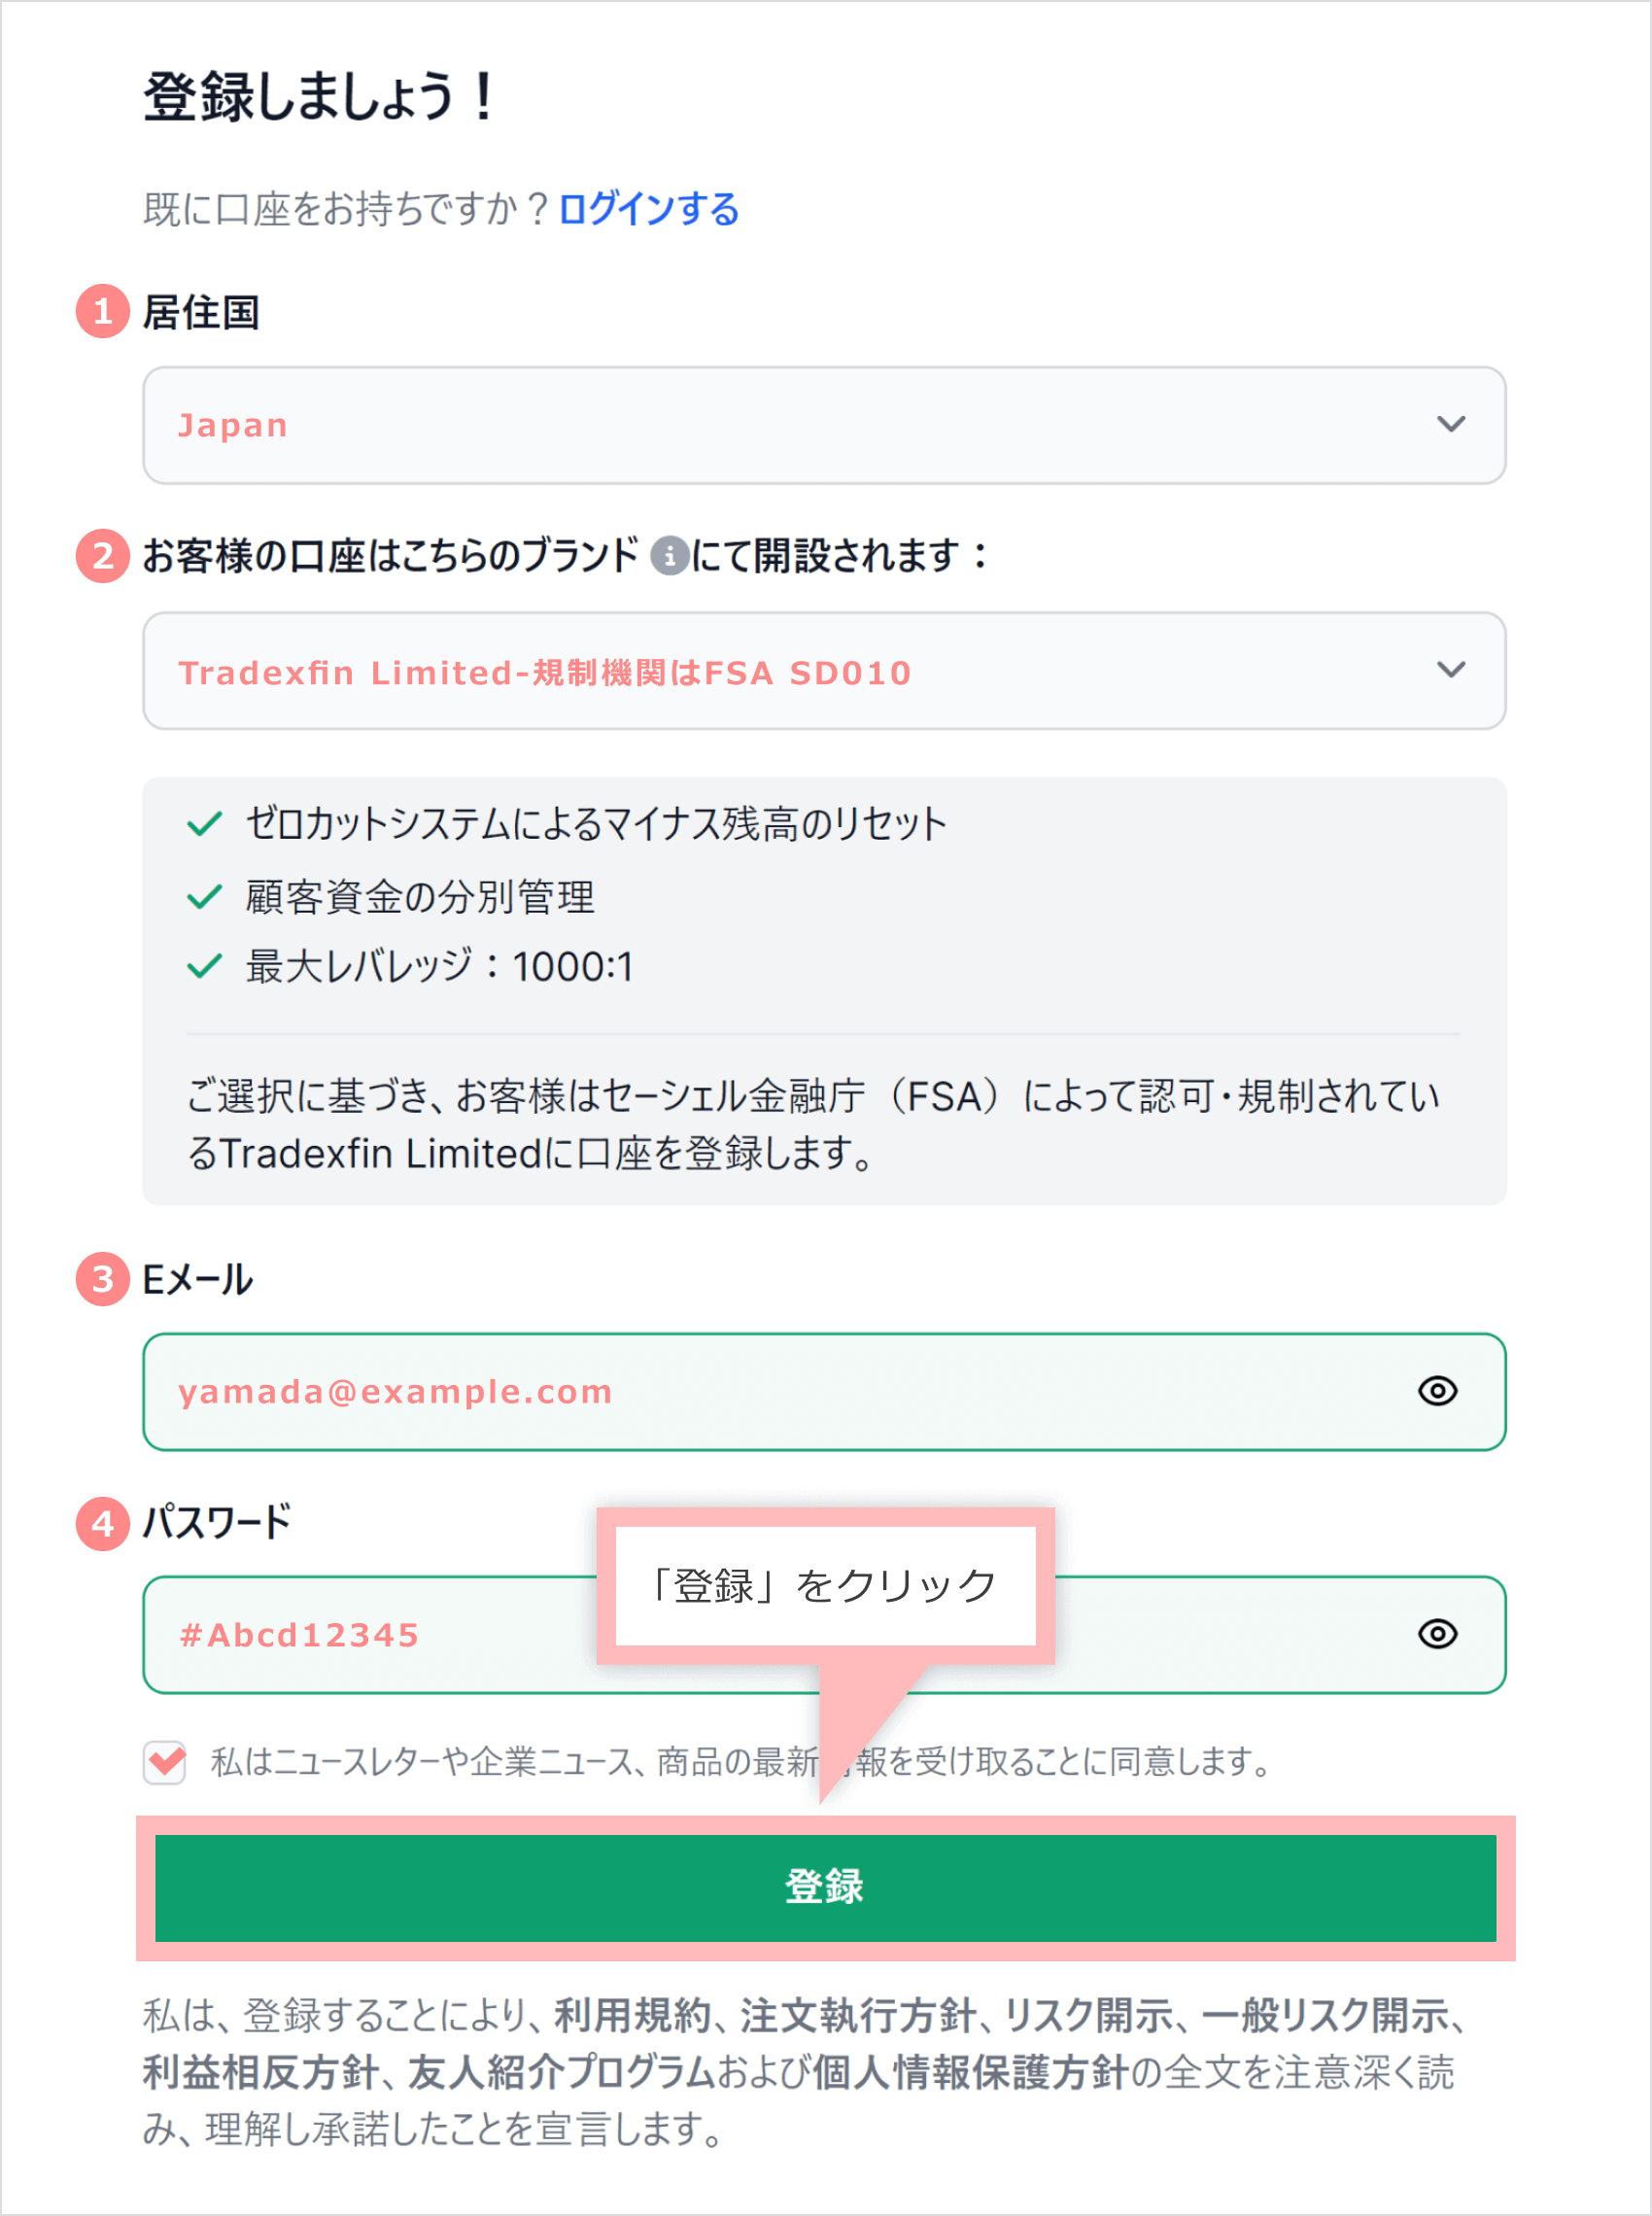
Task: Open the Japan country dropdown
Action: point(823,425)
